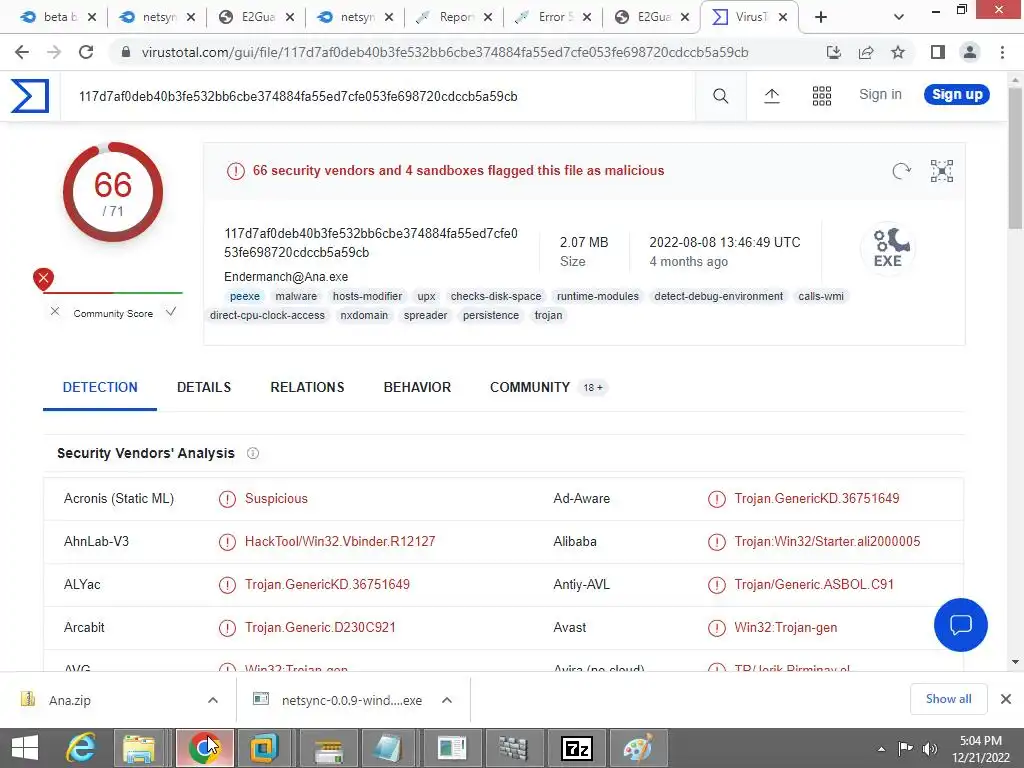The height and width of the screenshot is (768, 1024).
Task: Click the reanalyze file refresh icon
Action: (x=901, y=171)
